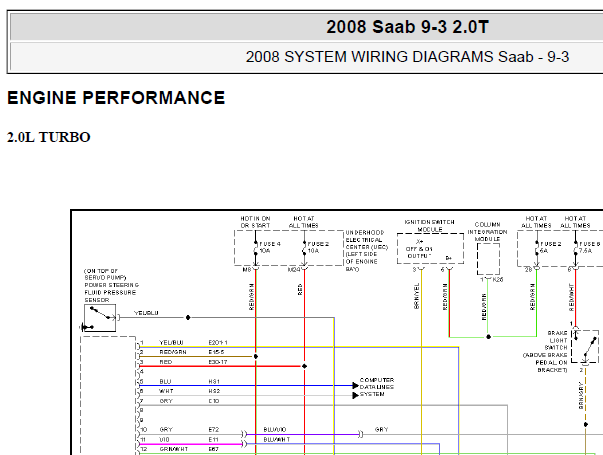The height and width of the screenshot is (455, 603).
Task: Click 'RED' on connector pin 3 row
Action: click(x=166, y=362)
